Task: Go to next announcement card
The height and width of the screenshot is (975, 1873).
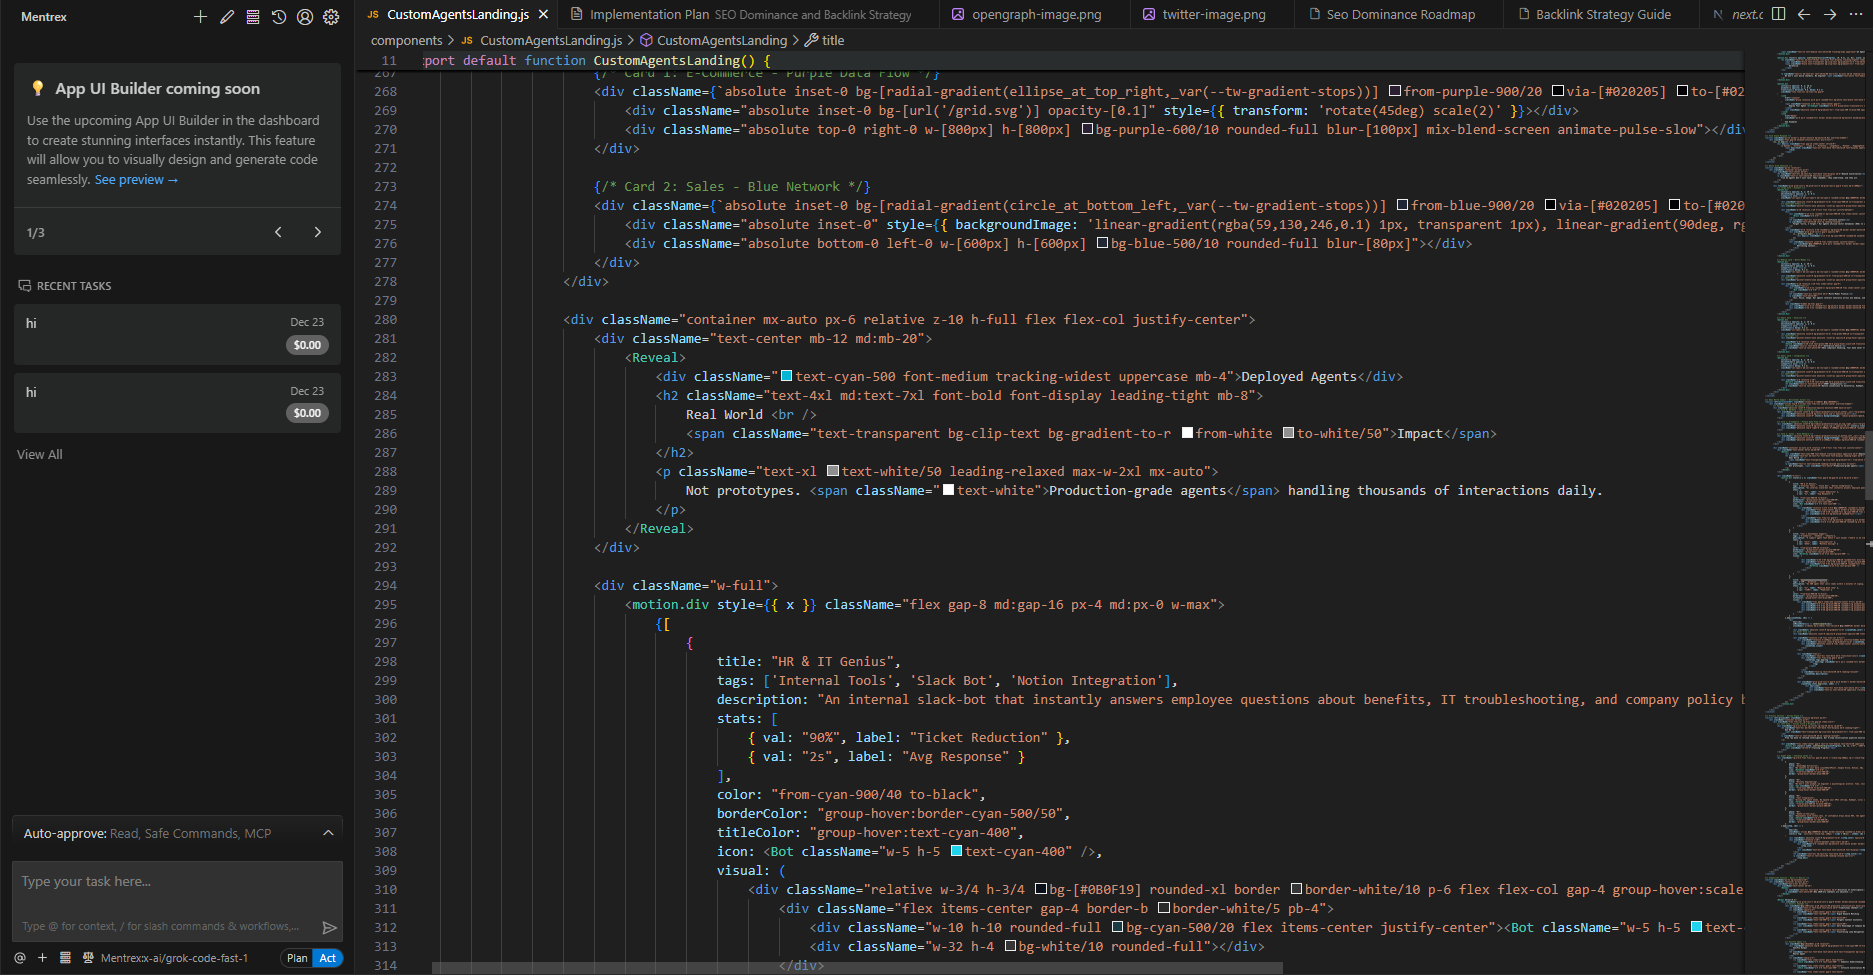Action: 318,232
